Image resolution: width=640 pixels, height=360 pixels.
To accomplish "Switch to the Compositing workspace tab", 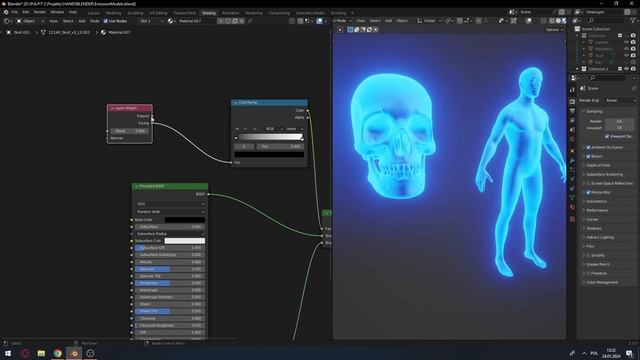I will click(x=279, y=13).
